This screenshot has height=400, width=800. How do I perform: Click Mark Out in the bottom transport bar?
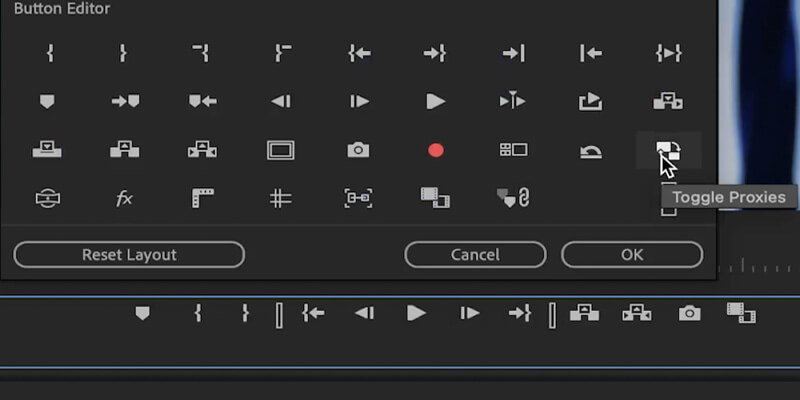pyautogui.click(x=245, y=313)
